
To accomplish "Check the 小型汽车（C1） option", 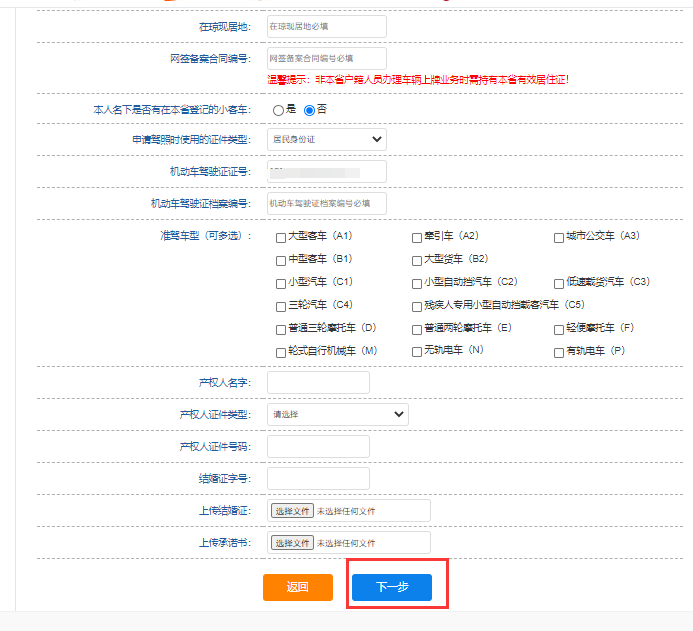I will click(x=281, y=283).
